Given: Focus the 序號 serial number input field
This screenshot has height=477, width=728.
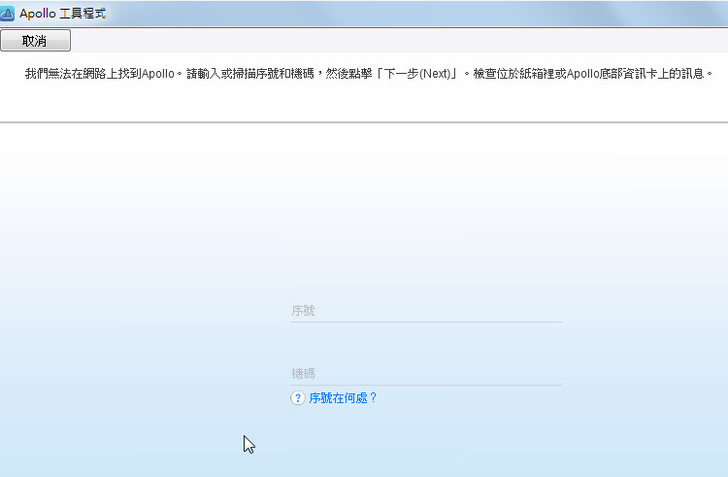Looking at the screenshot, I should point(425,310).
